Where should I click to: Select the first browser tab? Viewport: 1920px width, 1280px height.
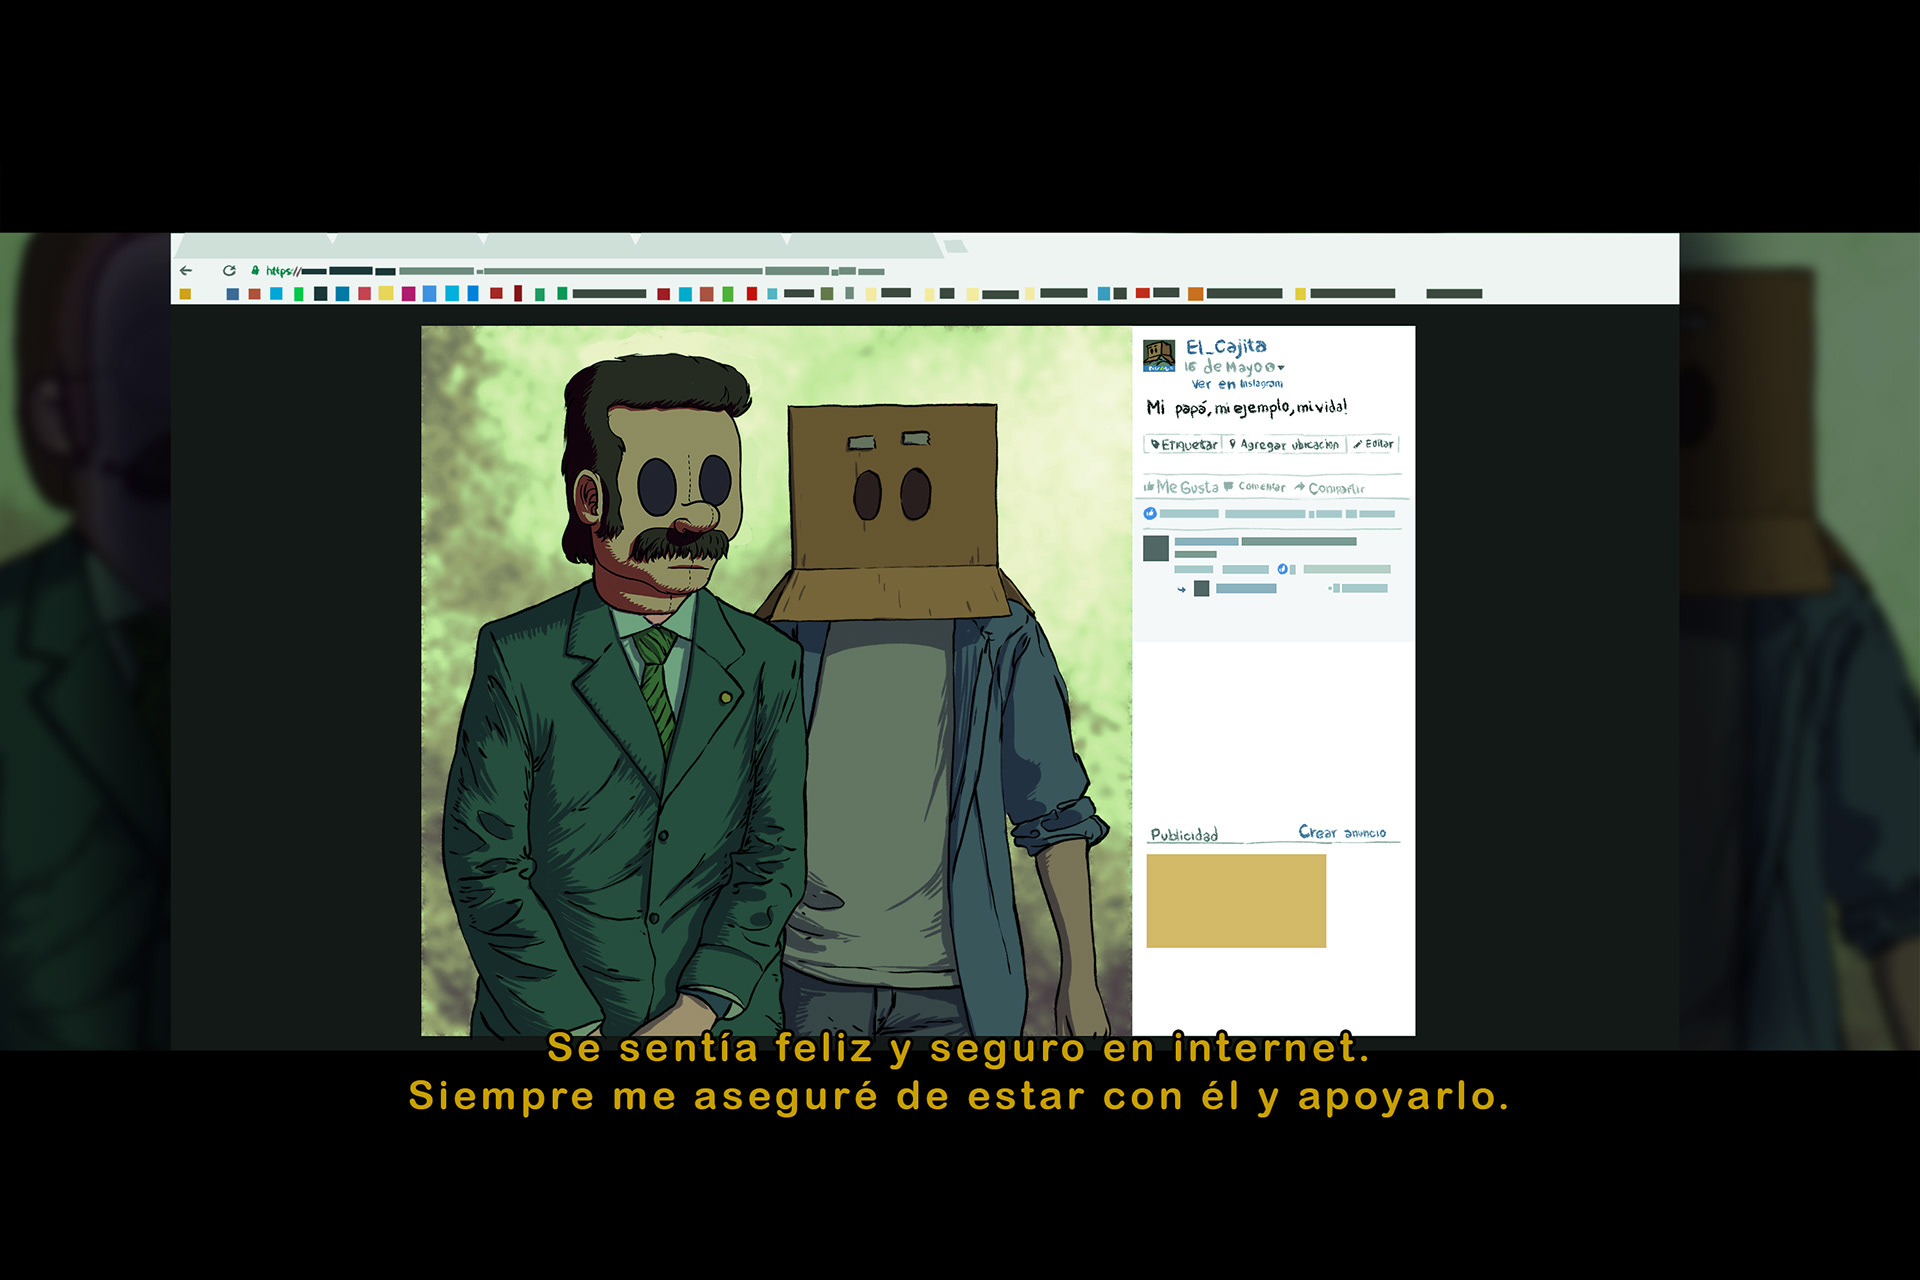pos(255,245)
